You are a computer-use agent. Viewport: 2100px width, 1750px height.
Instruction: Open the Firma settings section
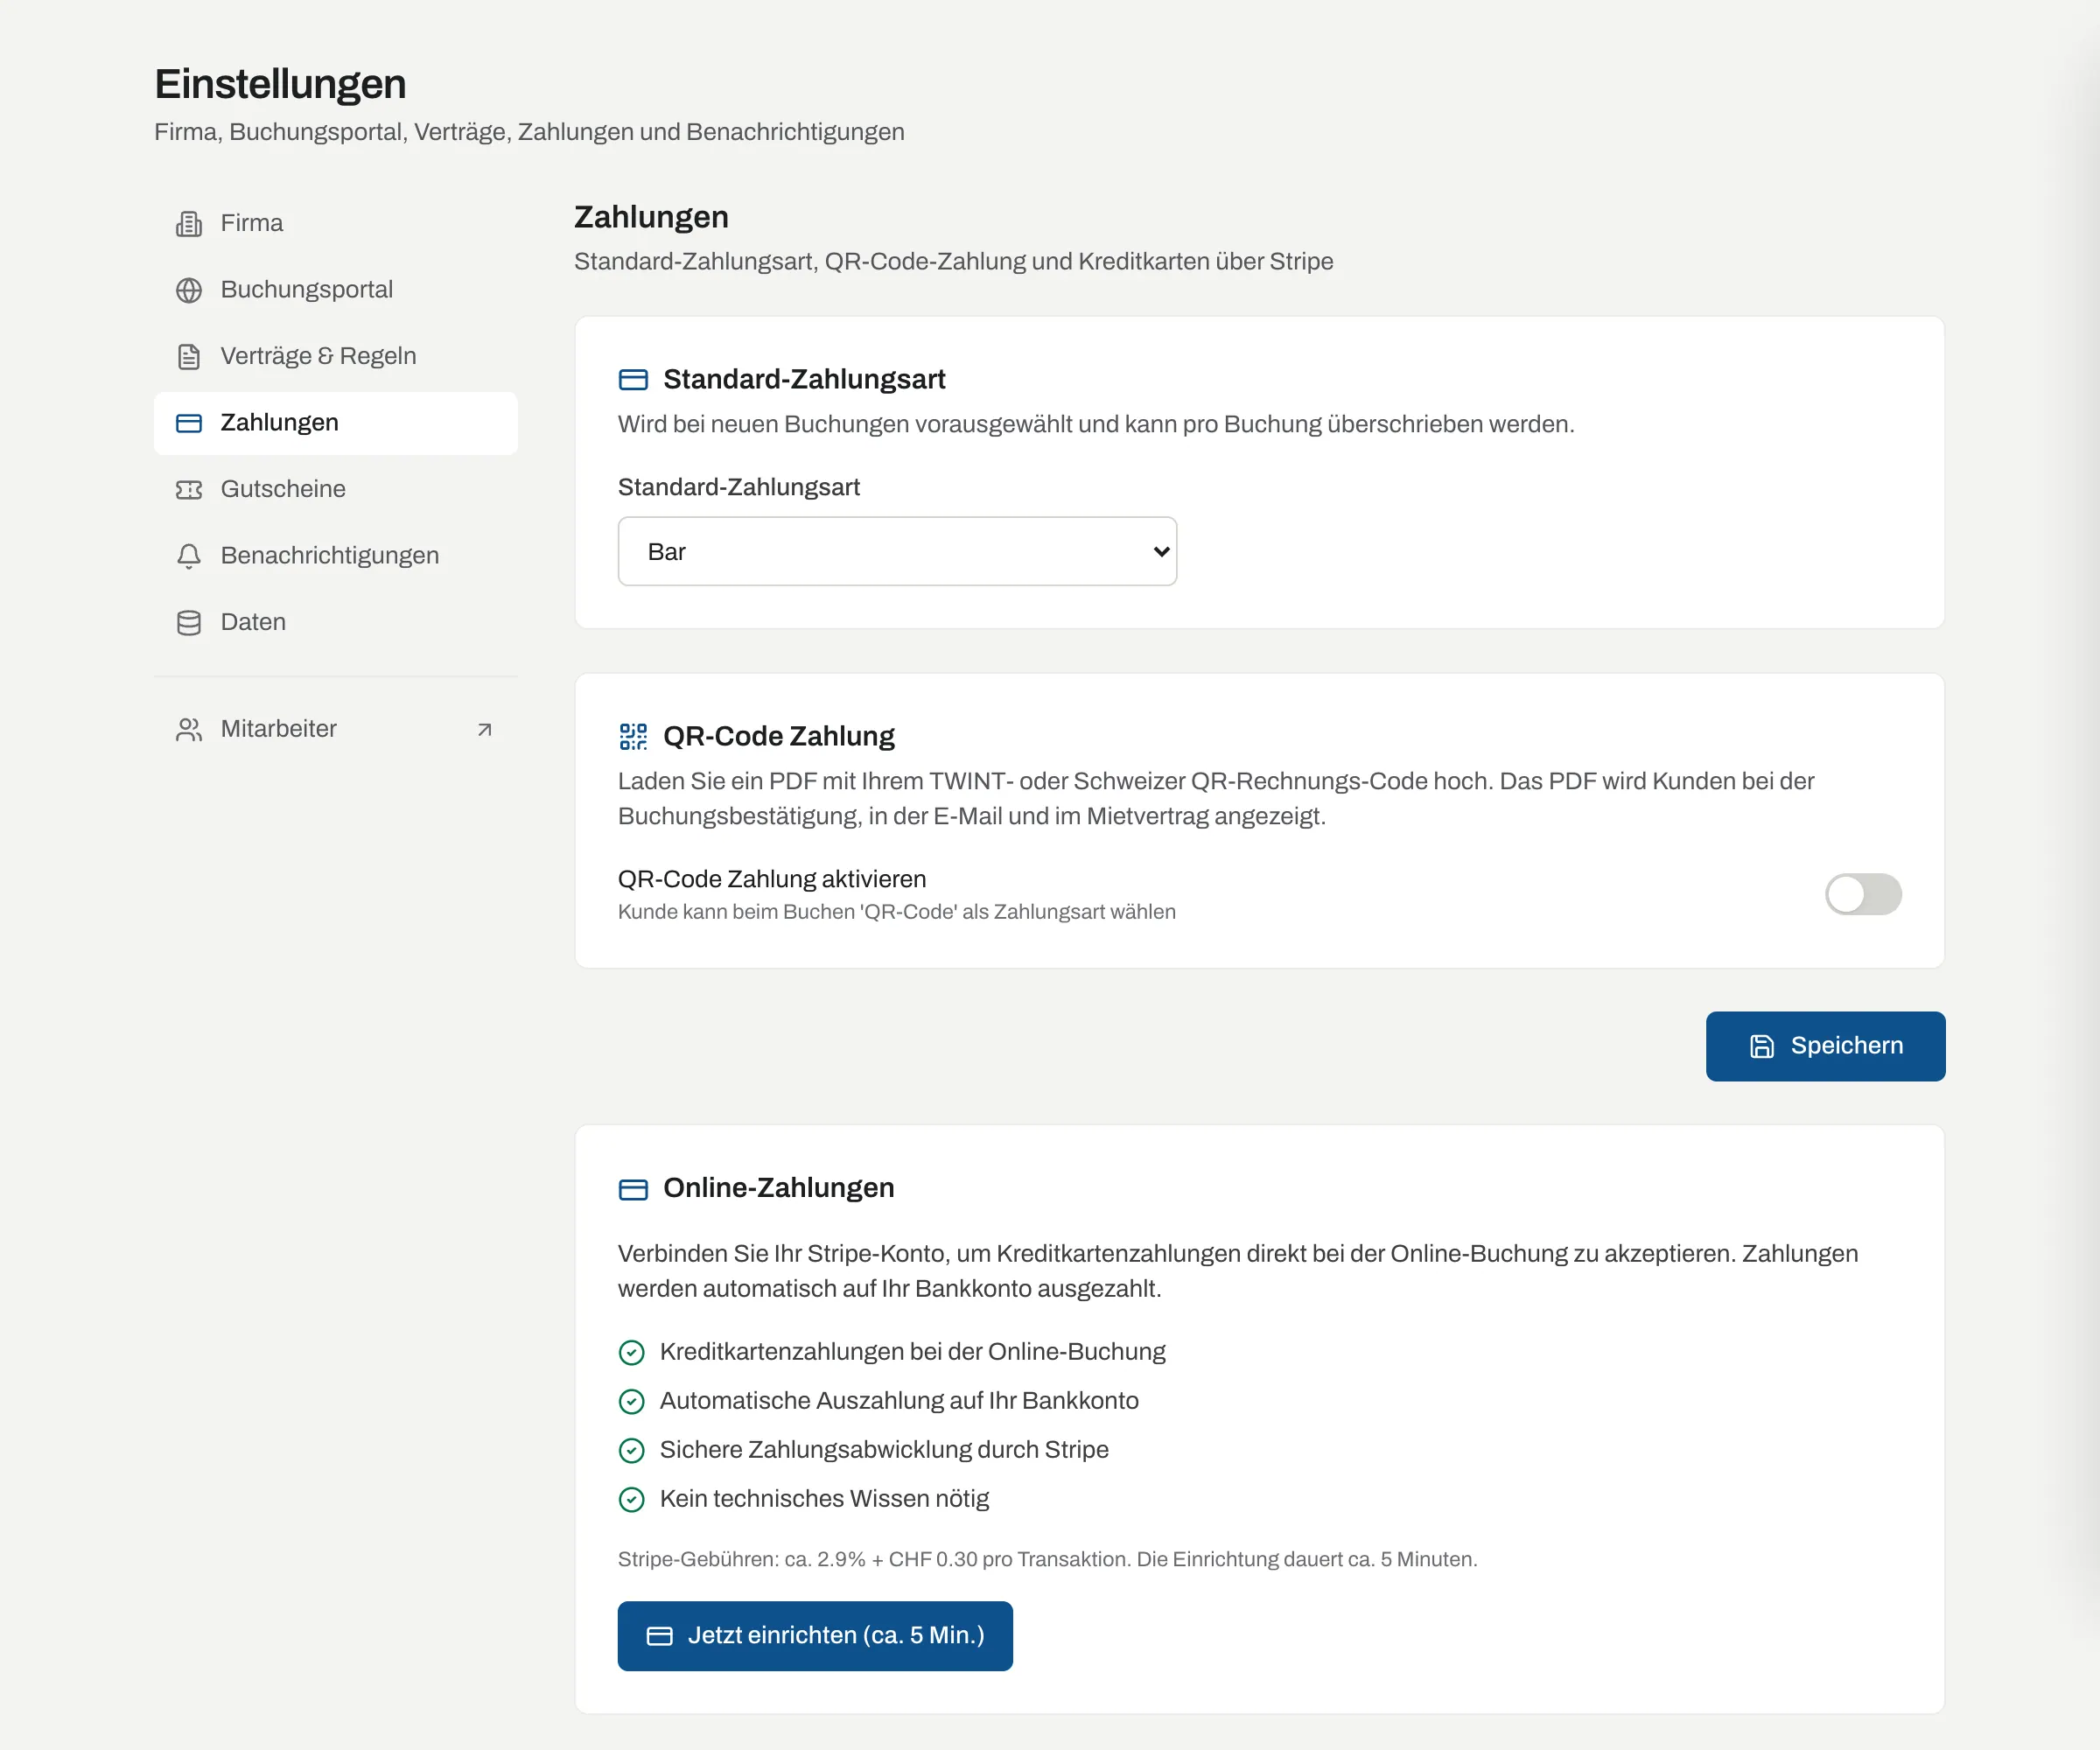coord(336,223)
